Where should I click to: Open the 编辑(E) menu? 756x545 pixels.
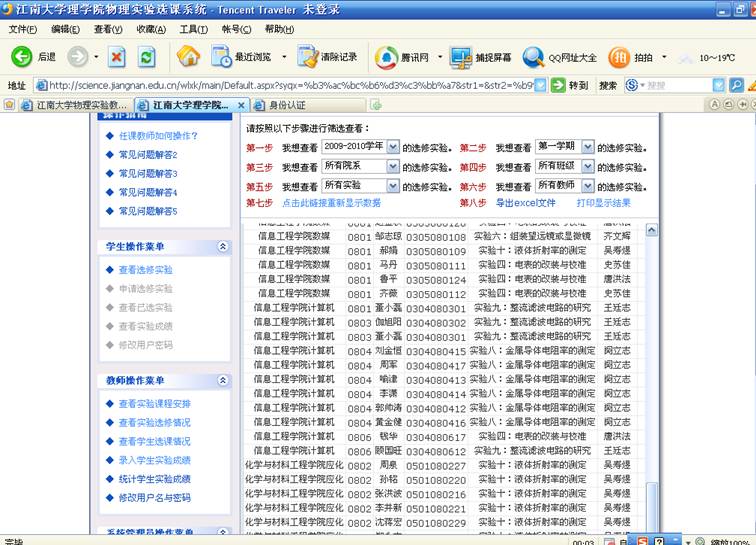[x=65, y=29]
